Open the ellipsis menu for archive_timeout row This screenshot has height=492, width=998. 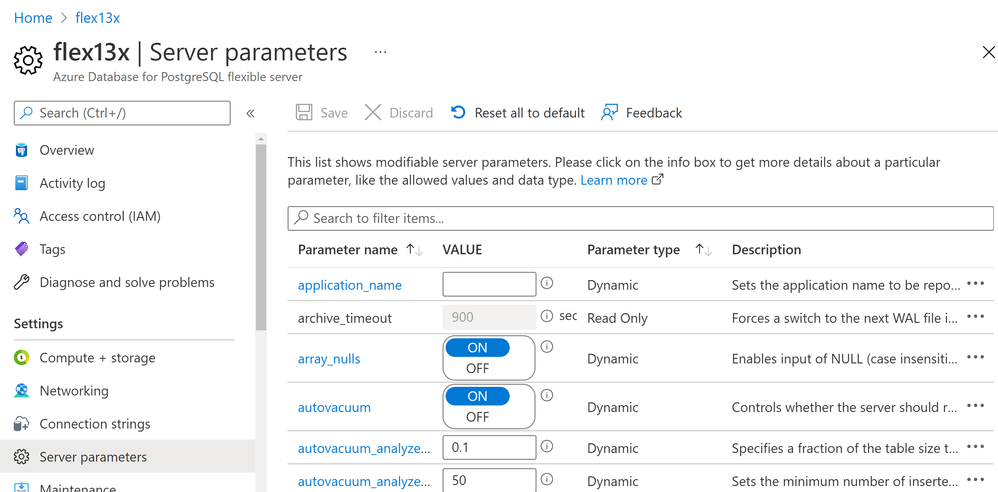pyautogui.click(x=976, y=316)
